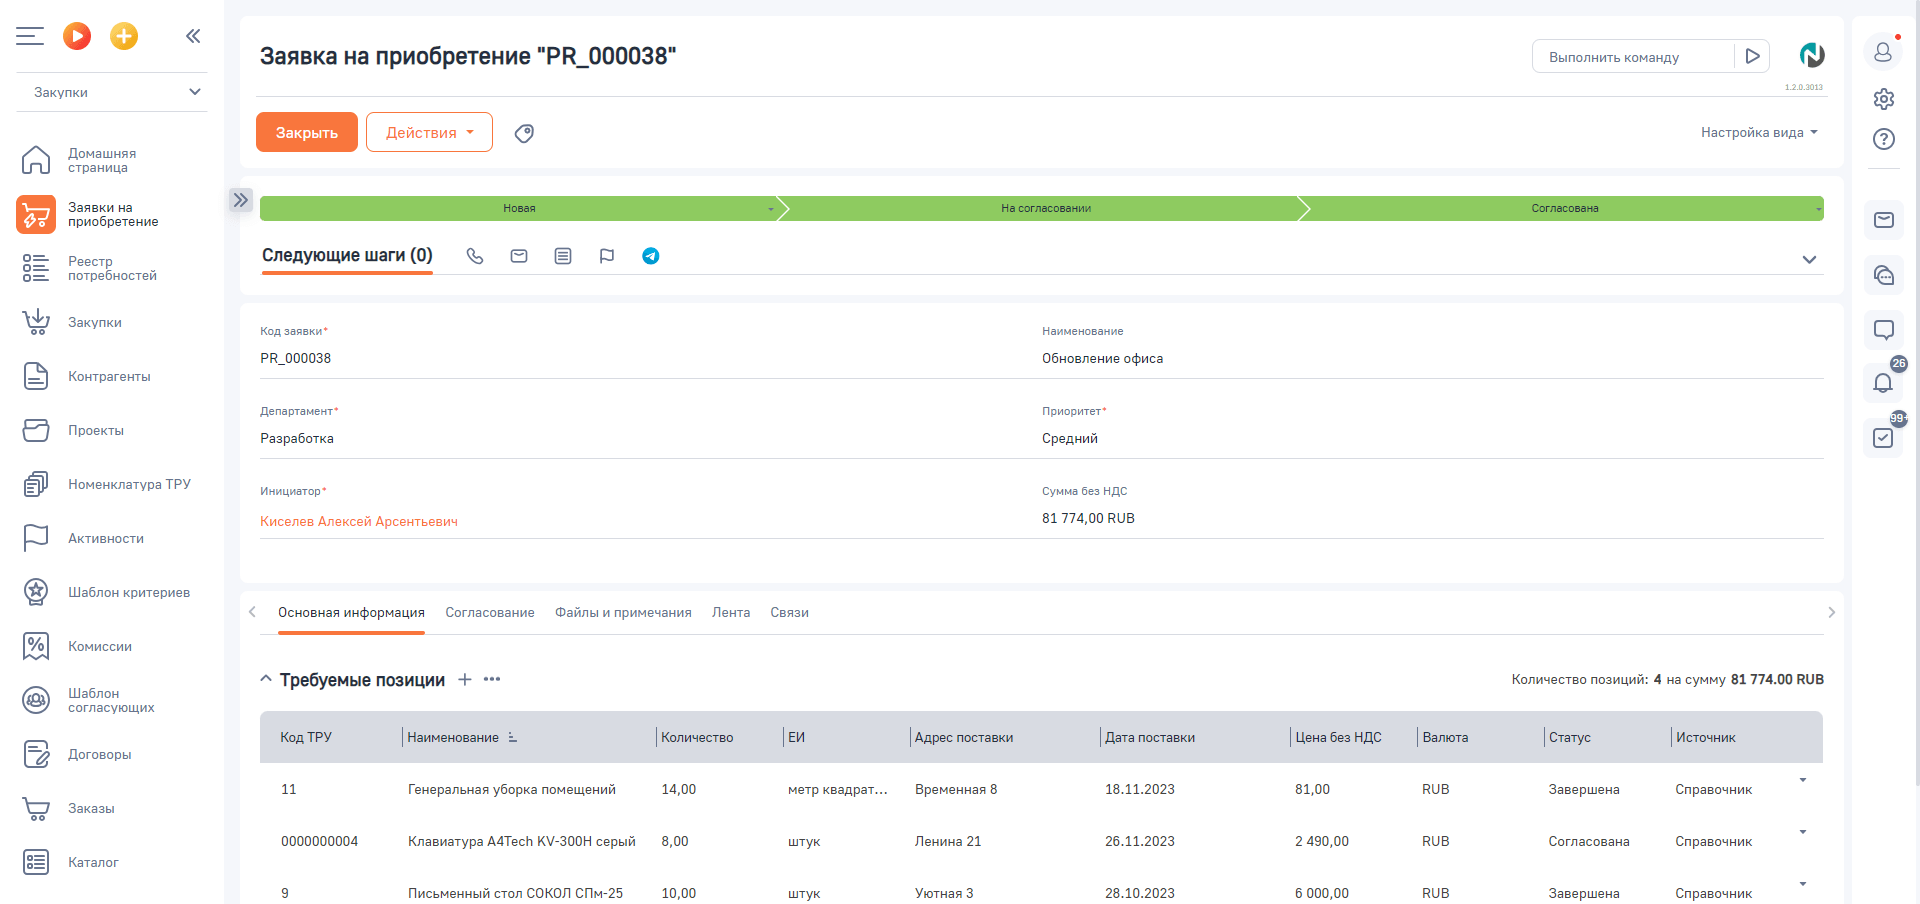This screenshot has width=1920, height=904.
Task: Open row menu for Письменный стол СОКОЛ row
Action: pos(1803,884)
